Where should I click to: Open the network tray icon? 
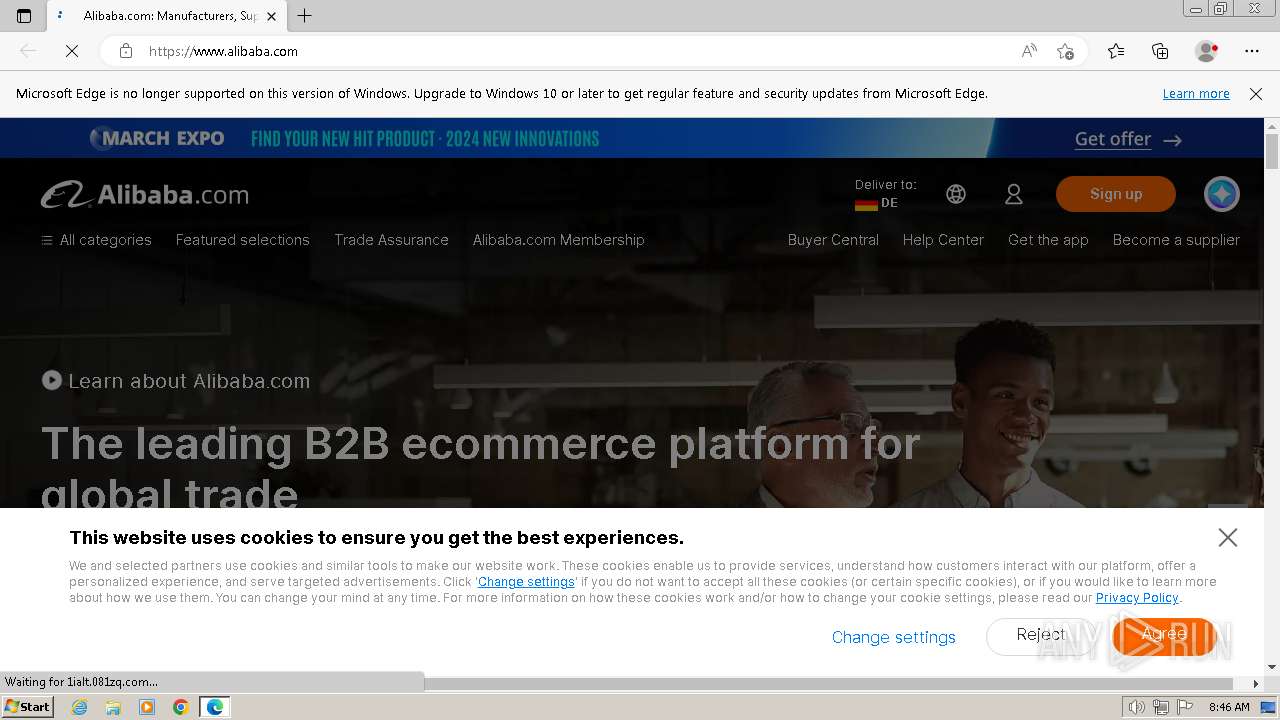1160,707
